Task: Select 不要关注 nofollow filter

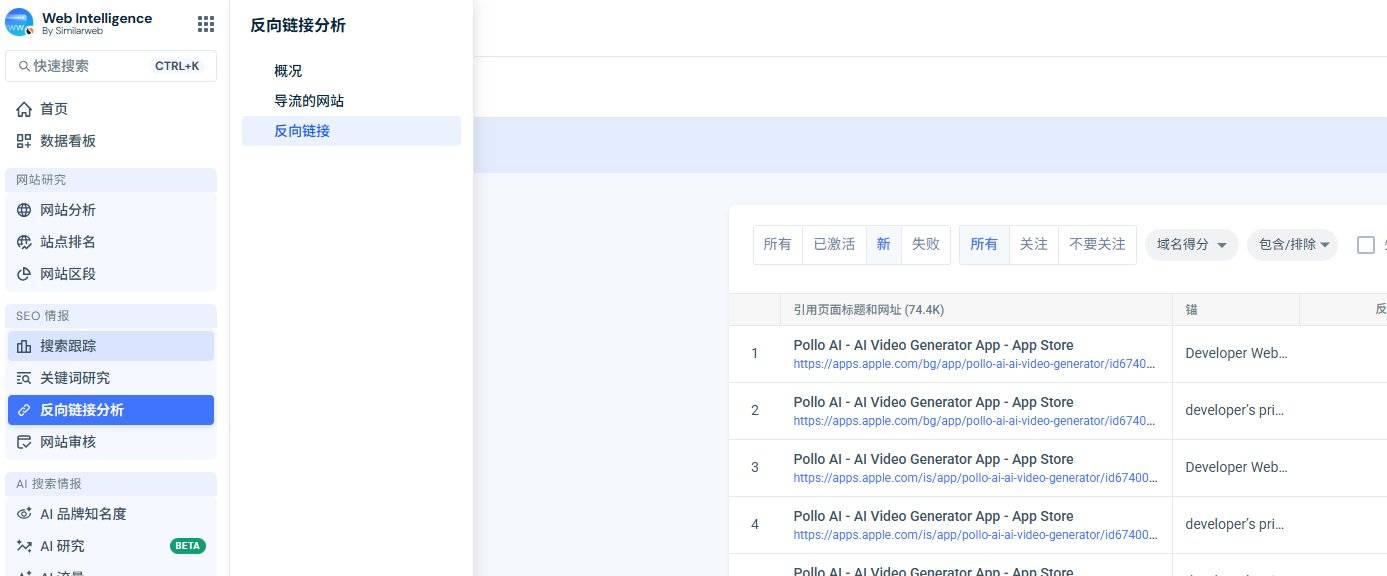Action: click(1097, 244)
